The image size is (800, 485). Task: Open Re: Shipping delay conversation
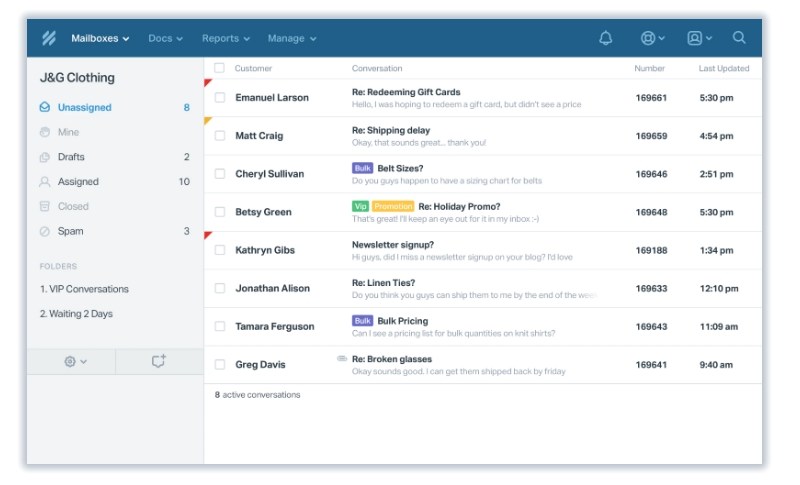[391, 130]
